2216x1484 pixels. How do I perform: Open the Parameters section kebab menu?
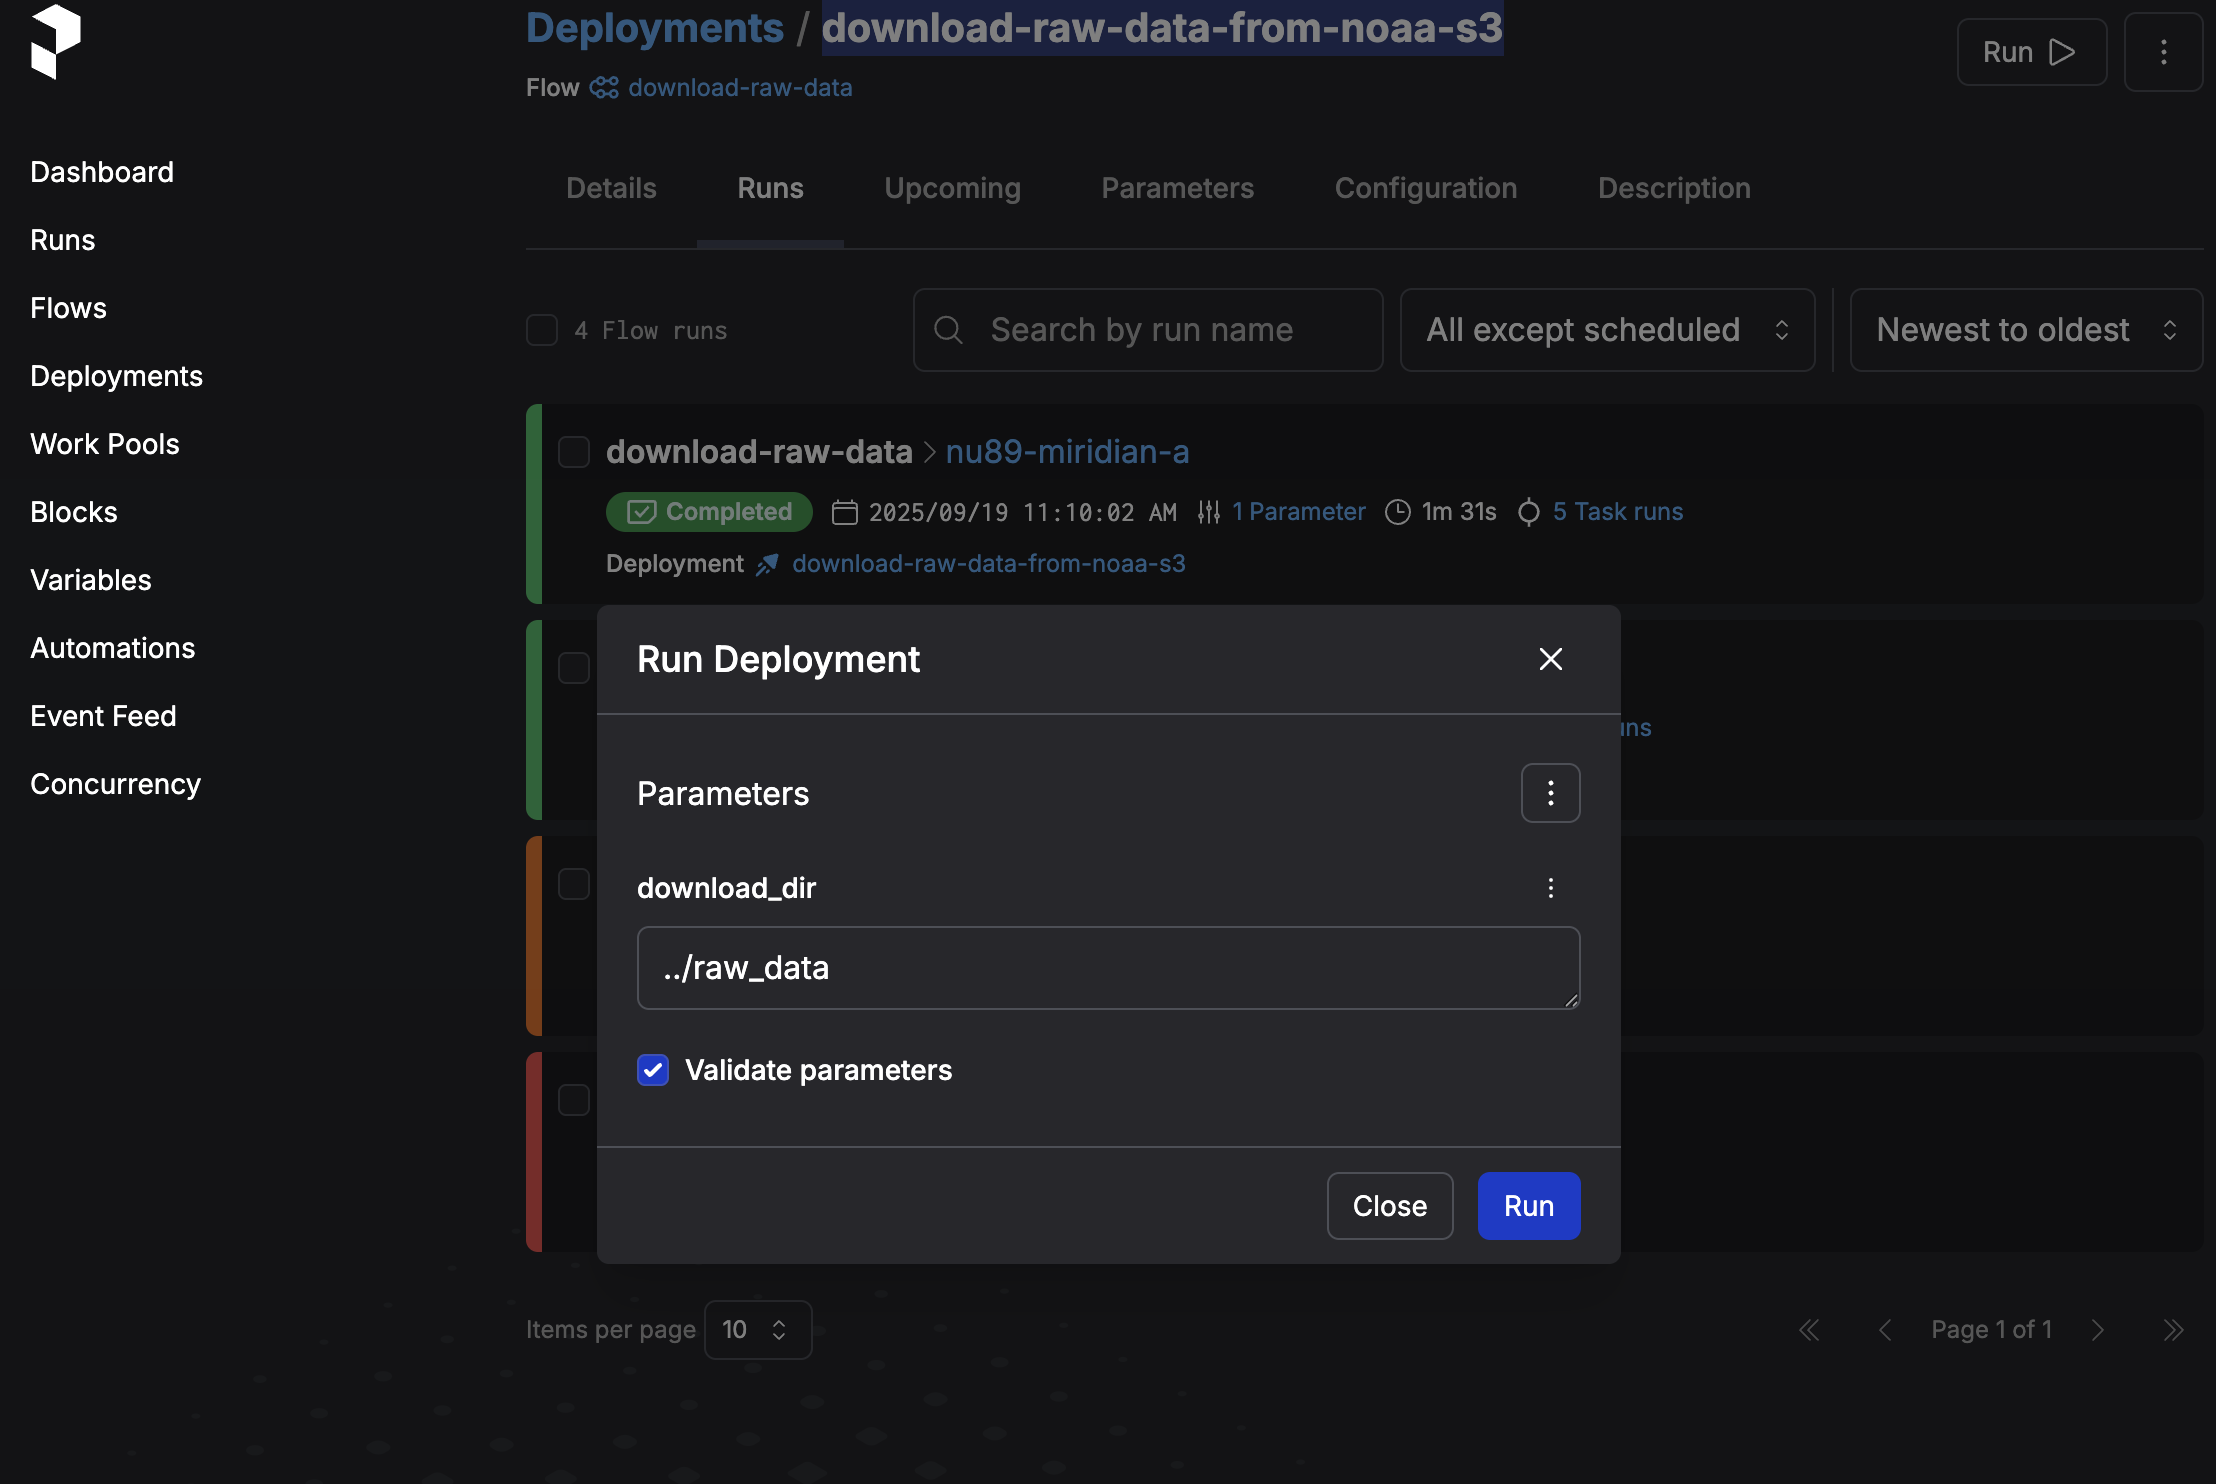(x=1550, y=793)
